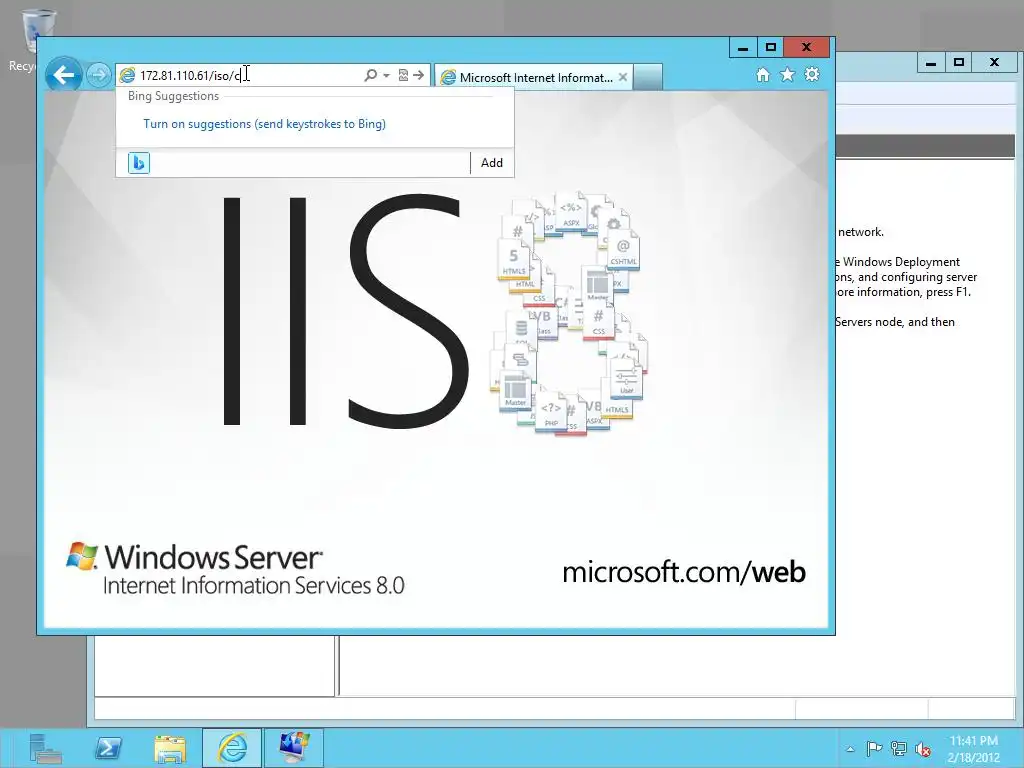Open Action Center flag icon
Image resolution: width=1024 pixels, height=768 pixels.
874,749
